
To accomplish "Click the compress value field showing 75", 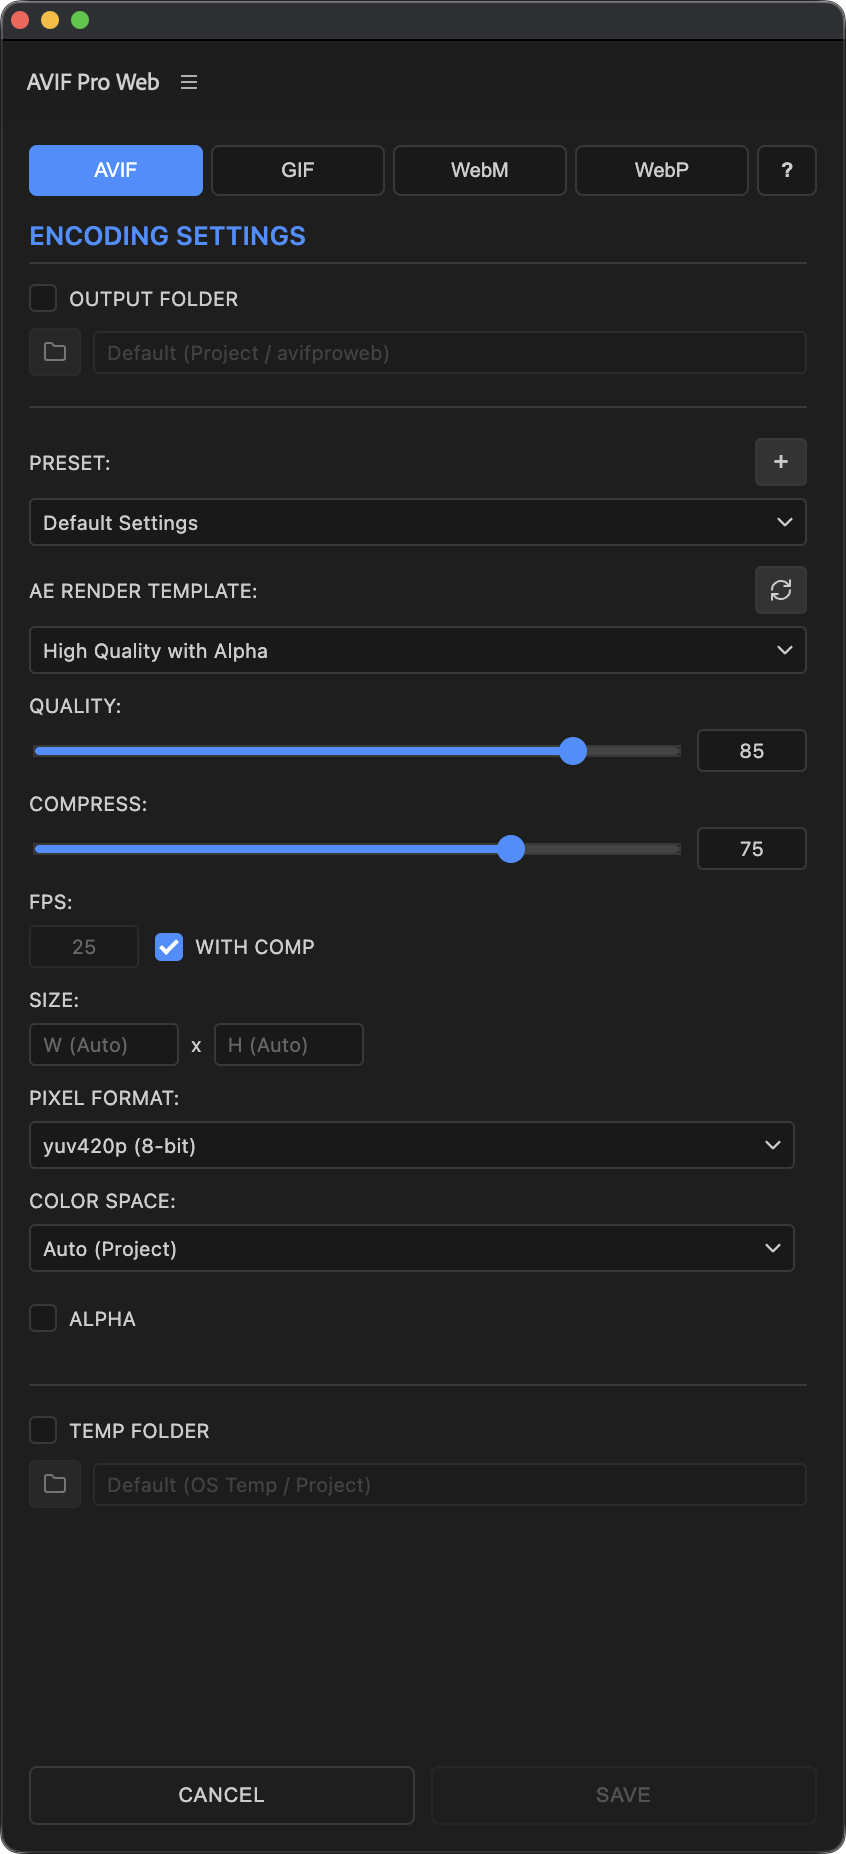I will 752,848.
